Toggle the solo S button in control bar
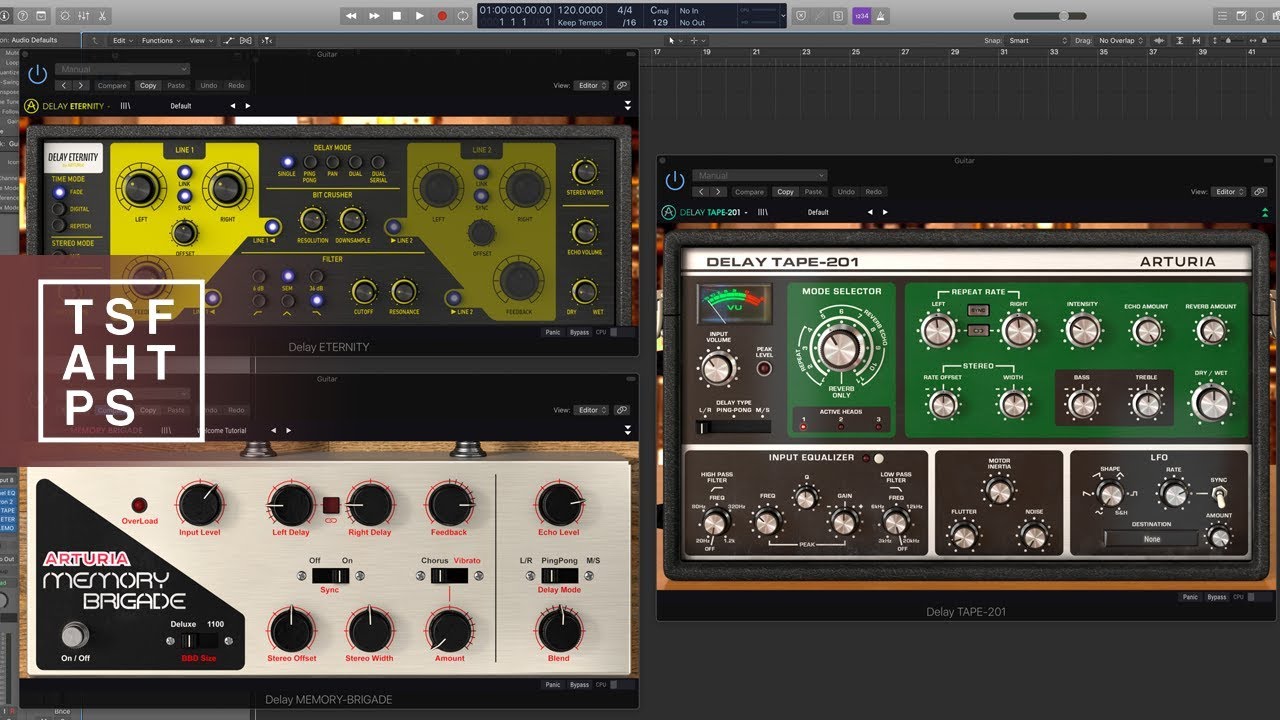The height and width of the screenshot is (720, 1280). point(838,16)
